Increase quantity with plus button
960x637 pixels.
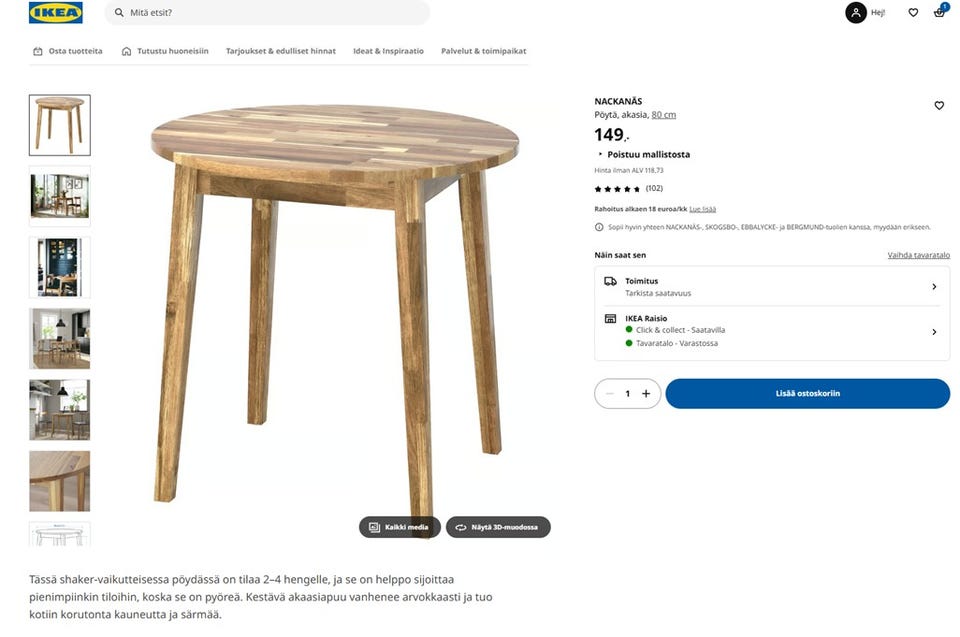[x=646, y=394]
